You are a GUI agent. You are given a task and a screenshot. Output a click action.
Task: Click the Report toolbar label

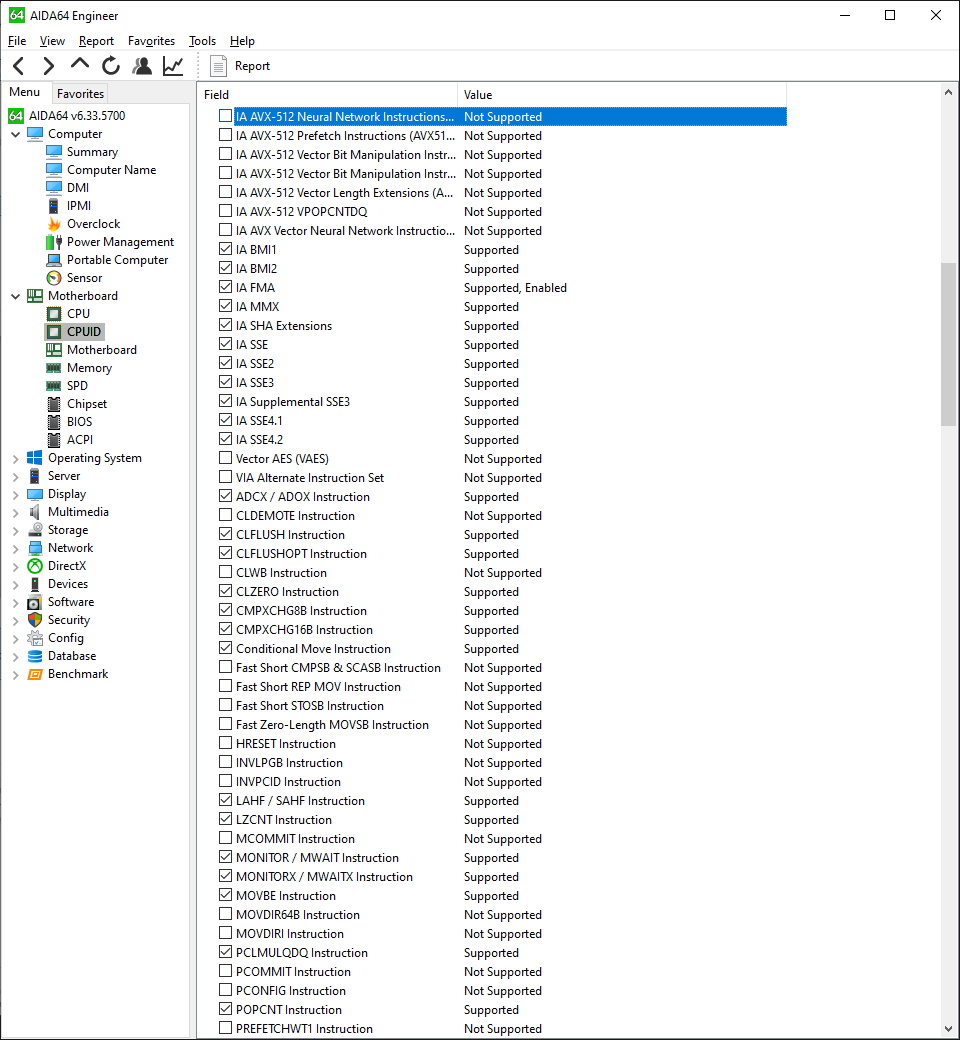(x=252, y=66)
